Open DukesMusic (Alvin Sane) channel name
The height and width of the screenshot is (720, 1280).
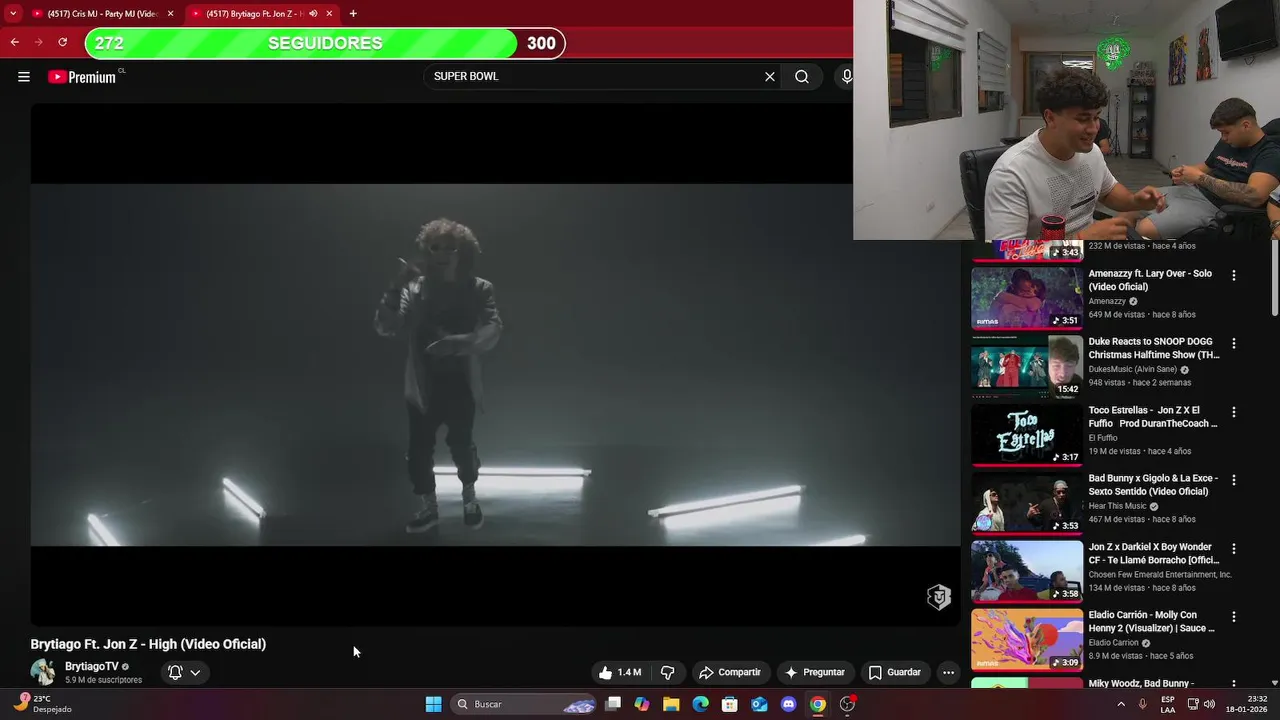pyautogui.click(x=1132, y=370)
